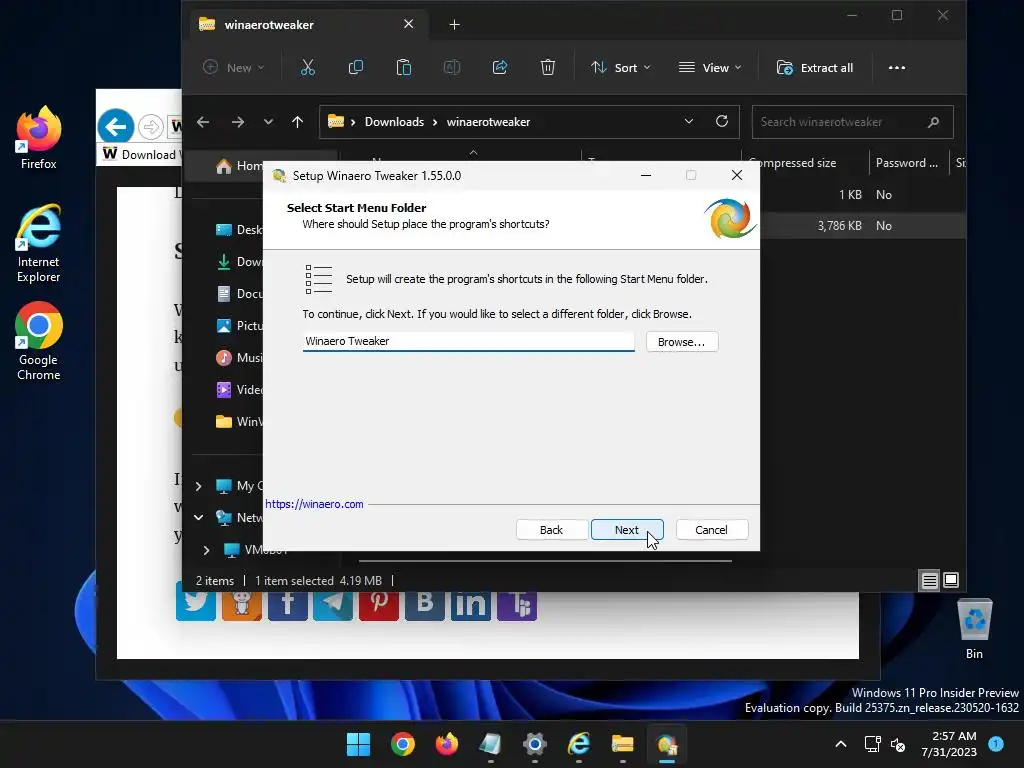
Task: Go back in File Explorer
Action: (203, 122)
